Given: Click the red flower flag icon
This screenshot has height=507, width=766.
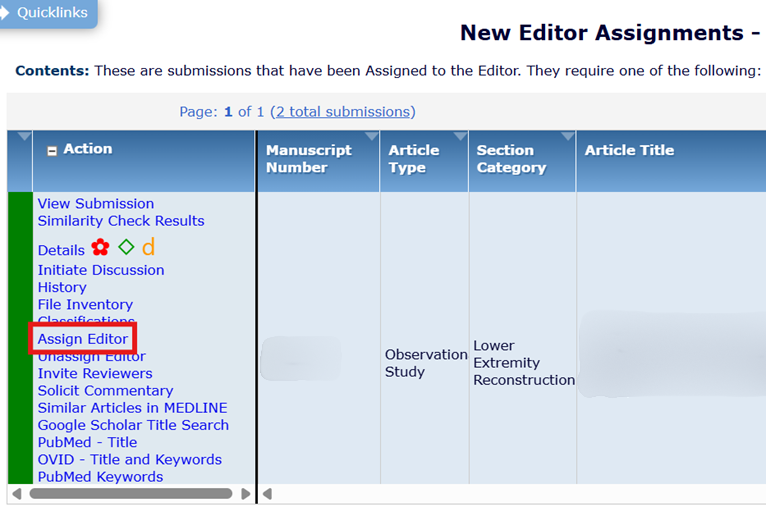Looking at the screenshot, I should 100,247.
